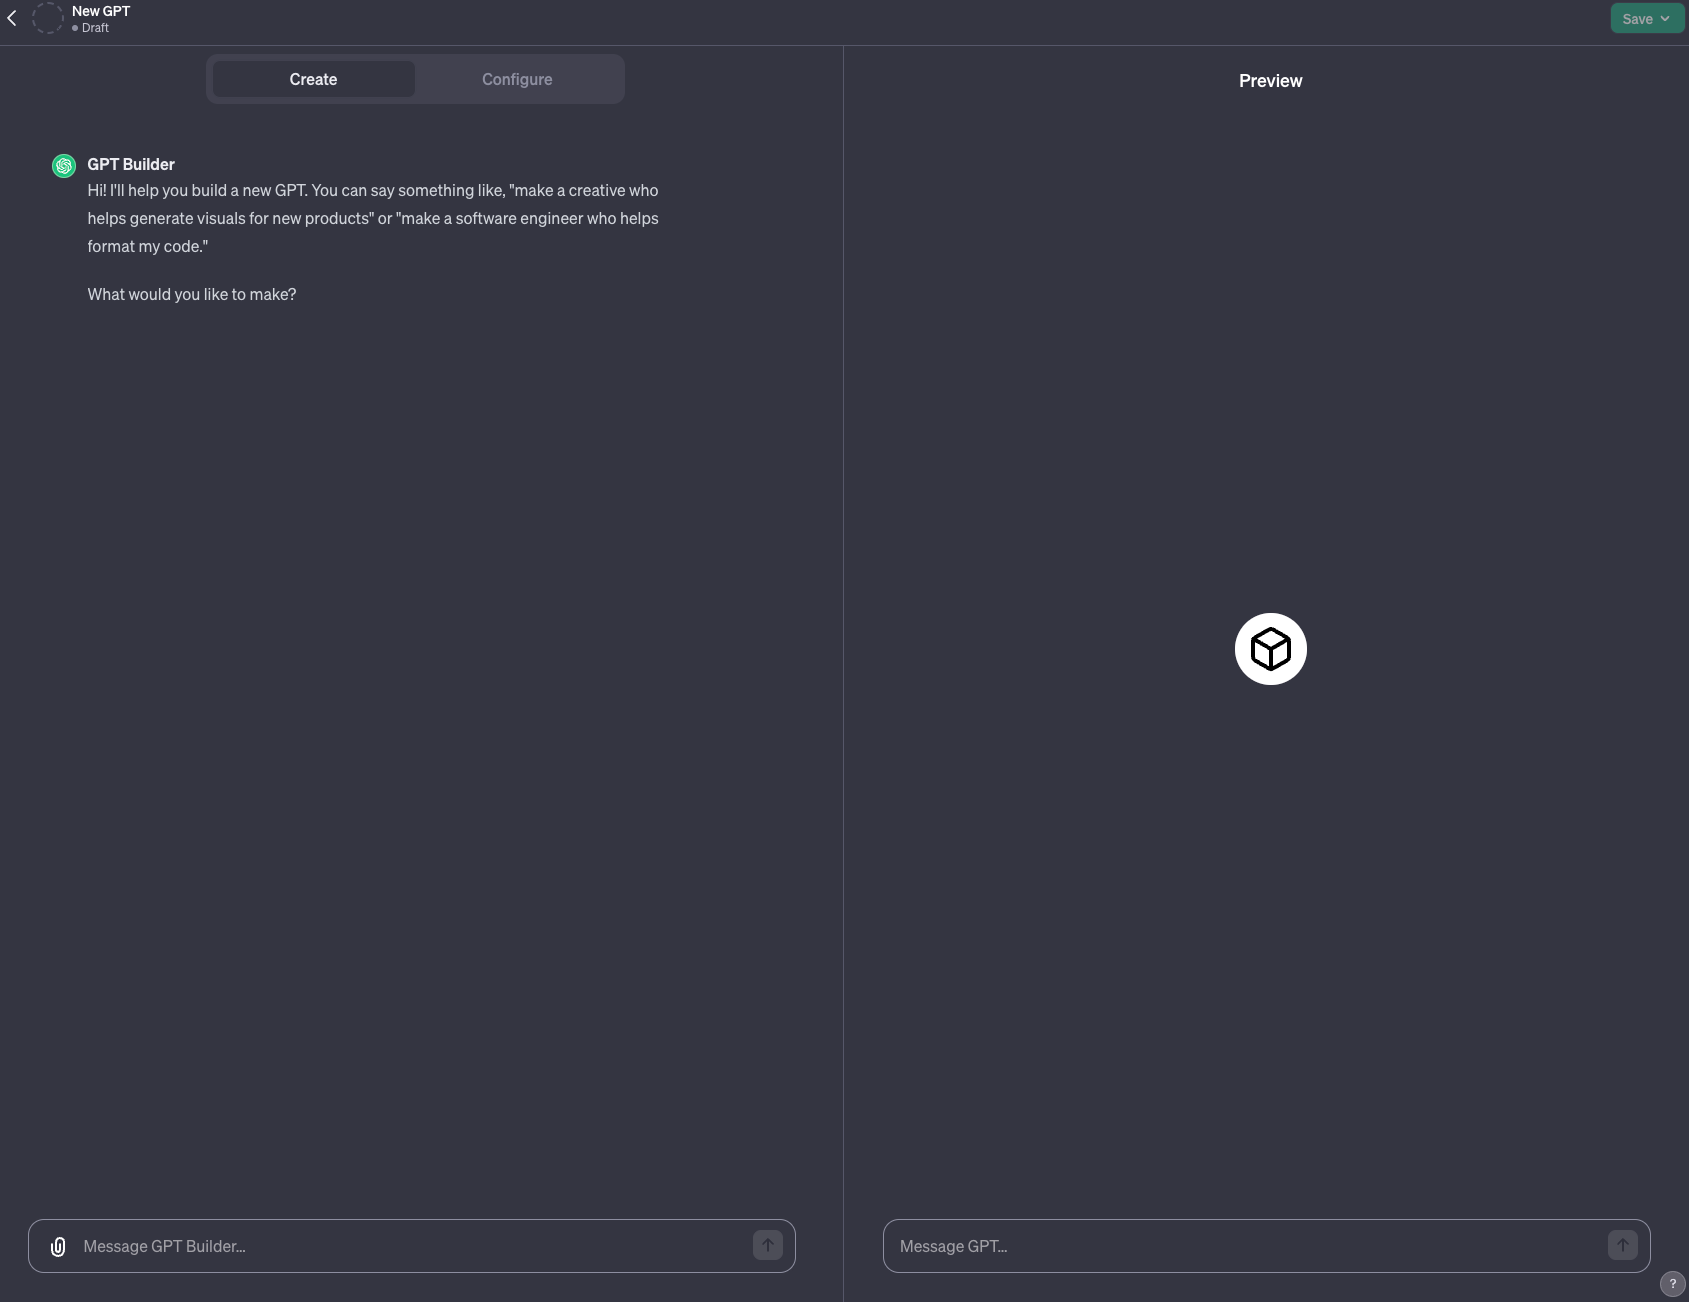Click the green Save button

[1636, 18]
